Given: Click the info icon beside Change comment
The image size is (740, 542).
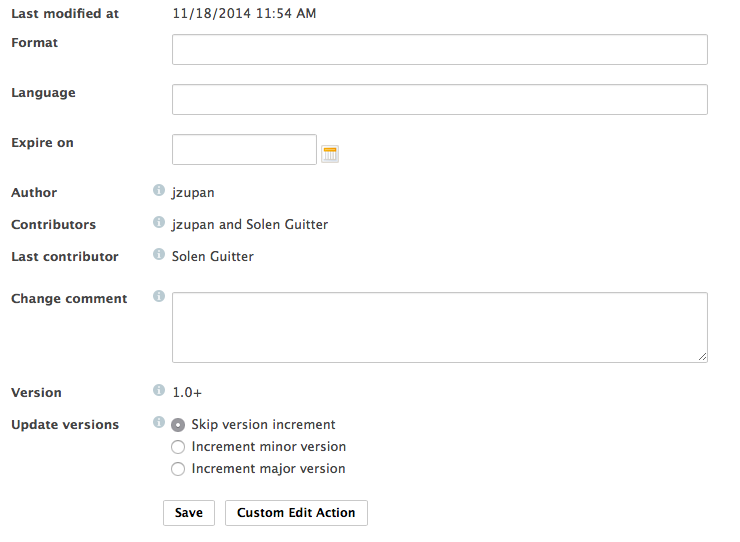Looking at the screenshot, I should pos(159,296).
